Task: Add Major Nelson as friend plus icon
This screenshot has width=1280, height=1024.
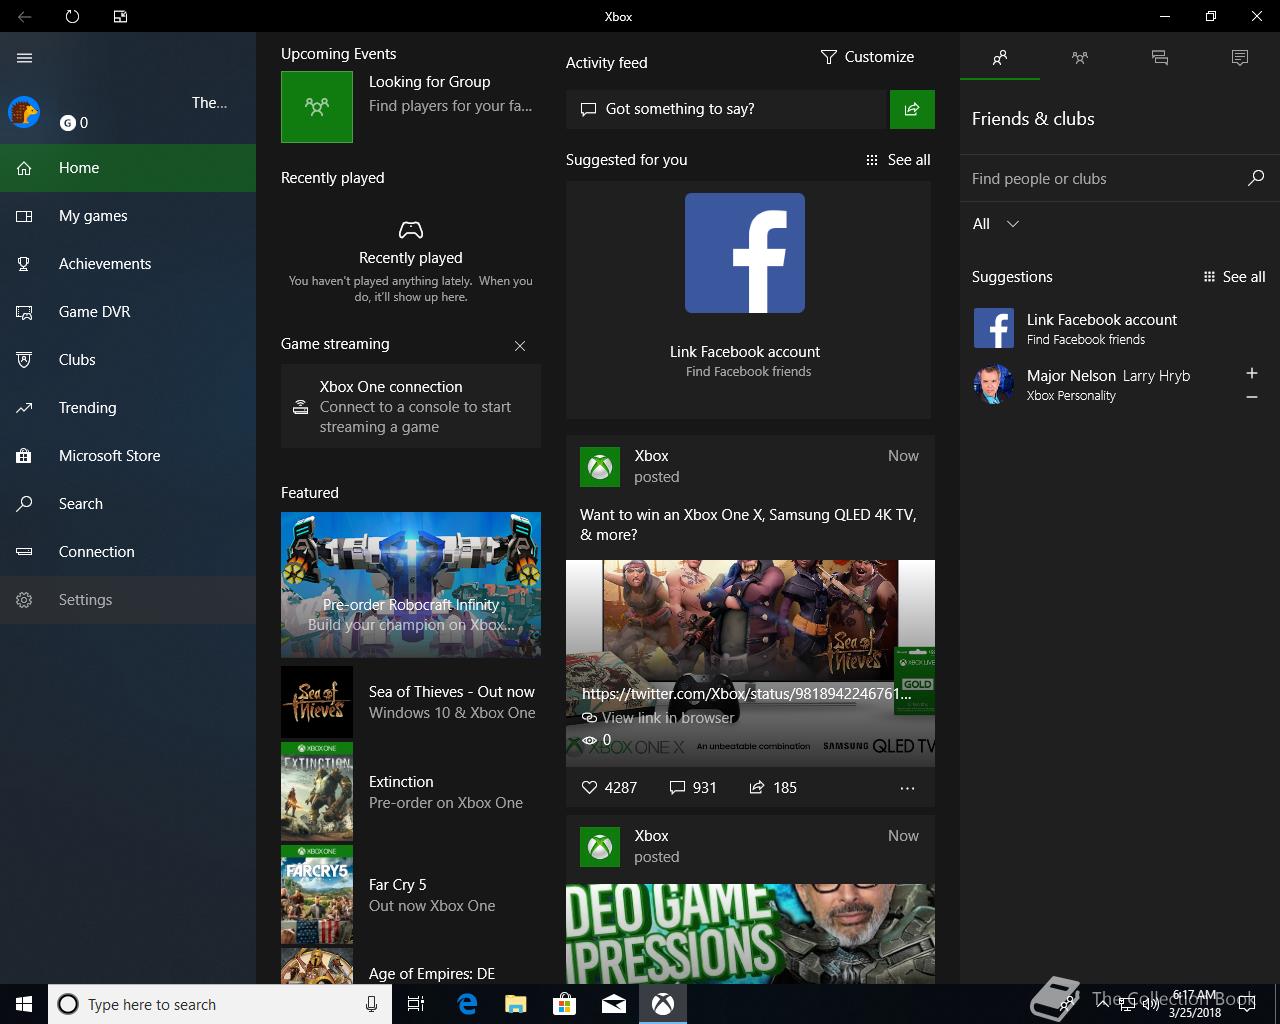Action: [1252, 373]
